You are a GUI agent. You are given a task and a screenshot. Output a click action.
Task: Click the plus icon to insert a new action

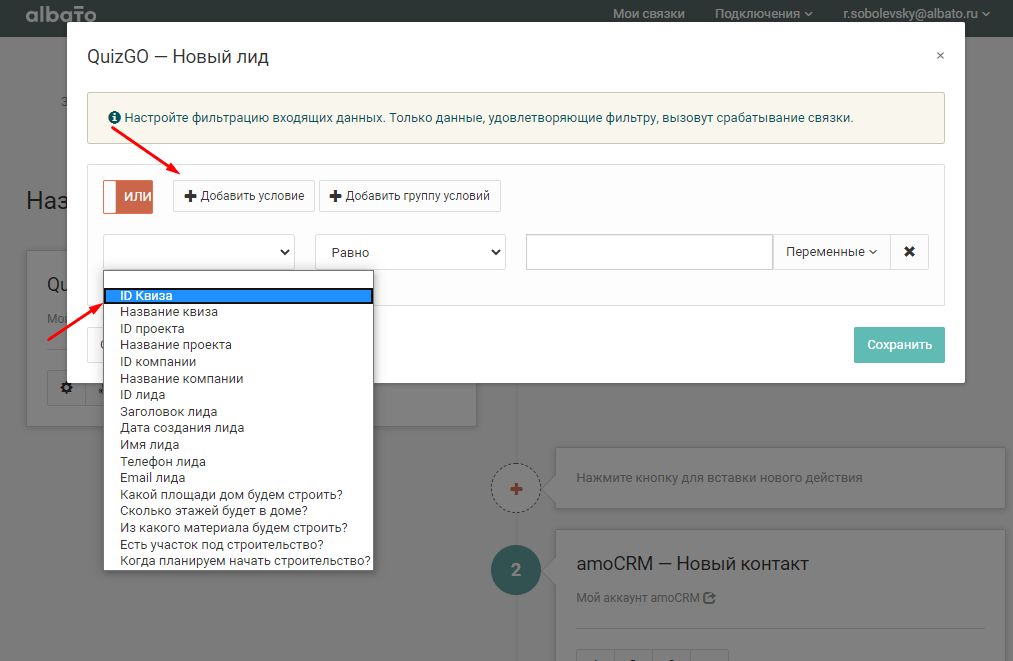[x=516, y=489]
